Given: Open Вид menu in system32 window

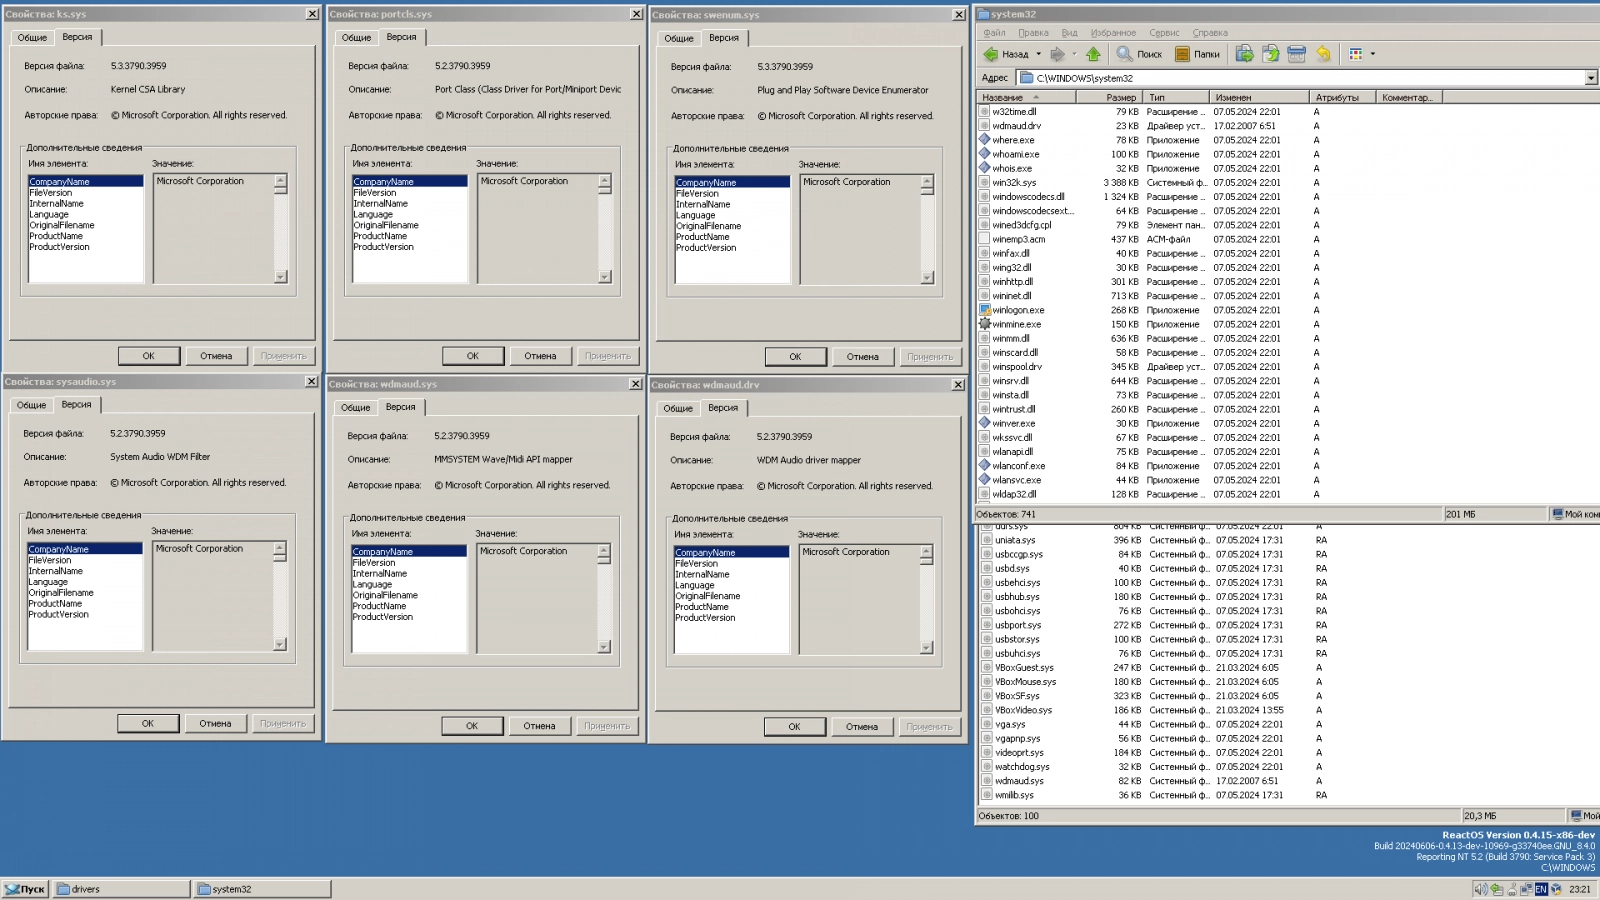Looking at the screenshot, I should click(x=1069, y=33).
